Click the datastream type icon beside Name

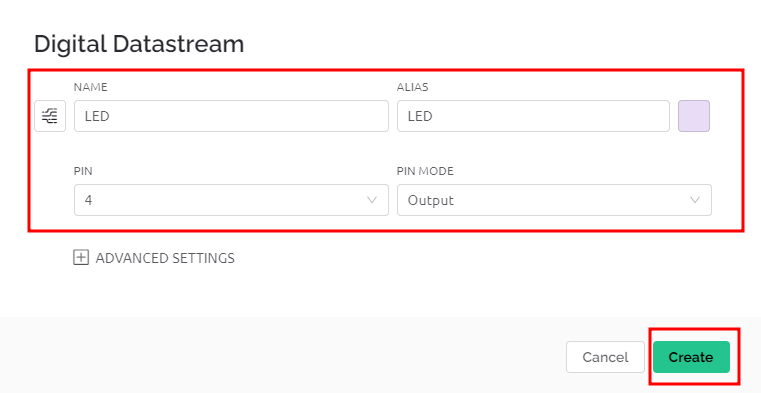point(50,116)
